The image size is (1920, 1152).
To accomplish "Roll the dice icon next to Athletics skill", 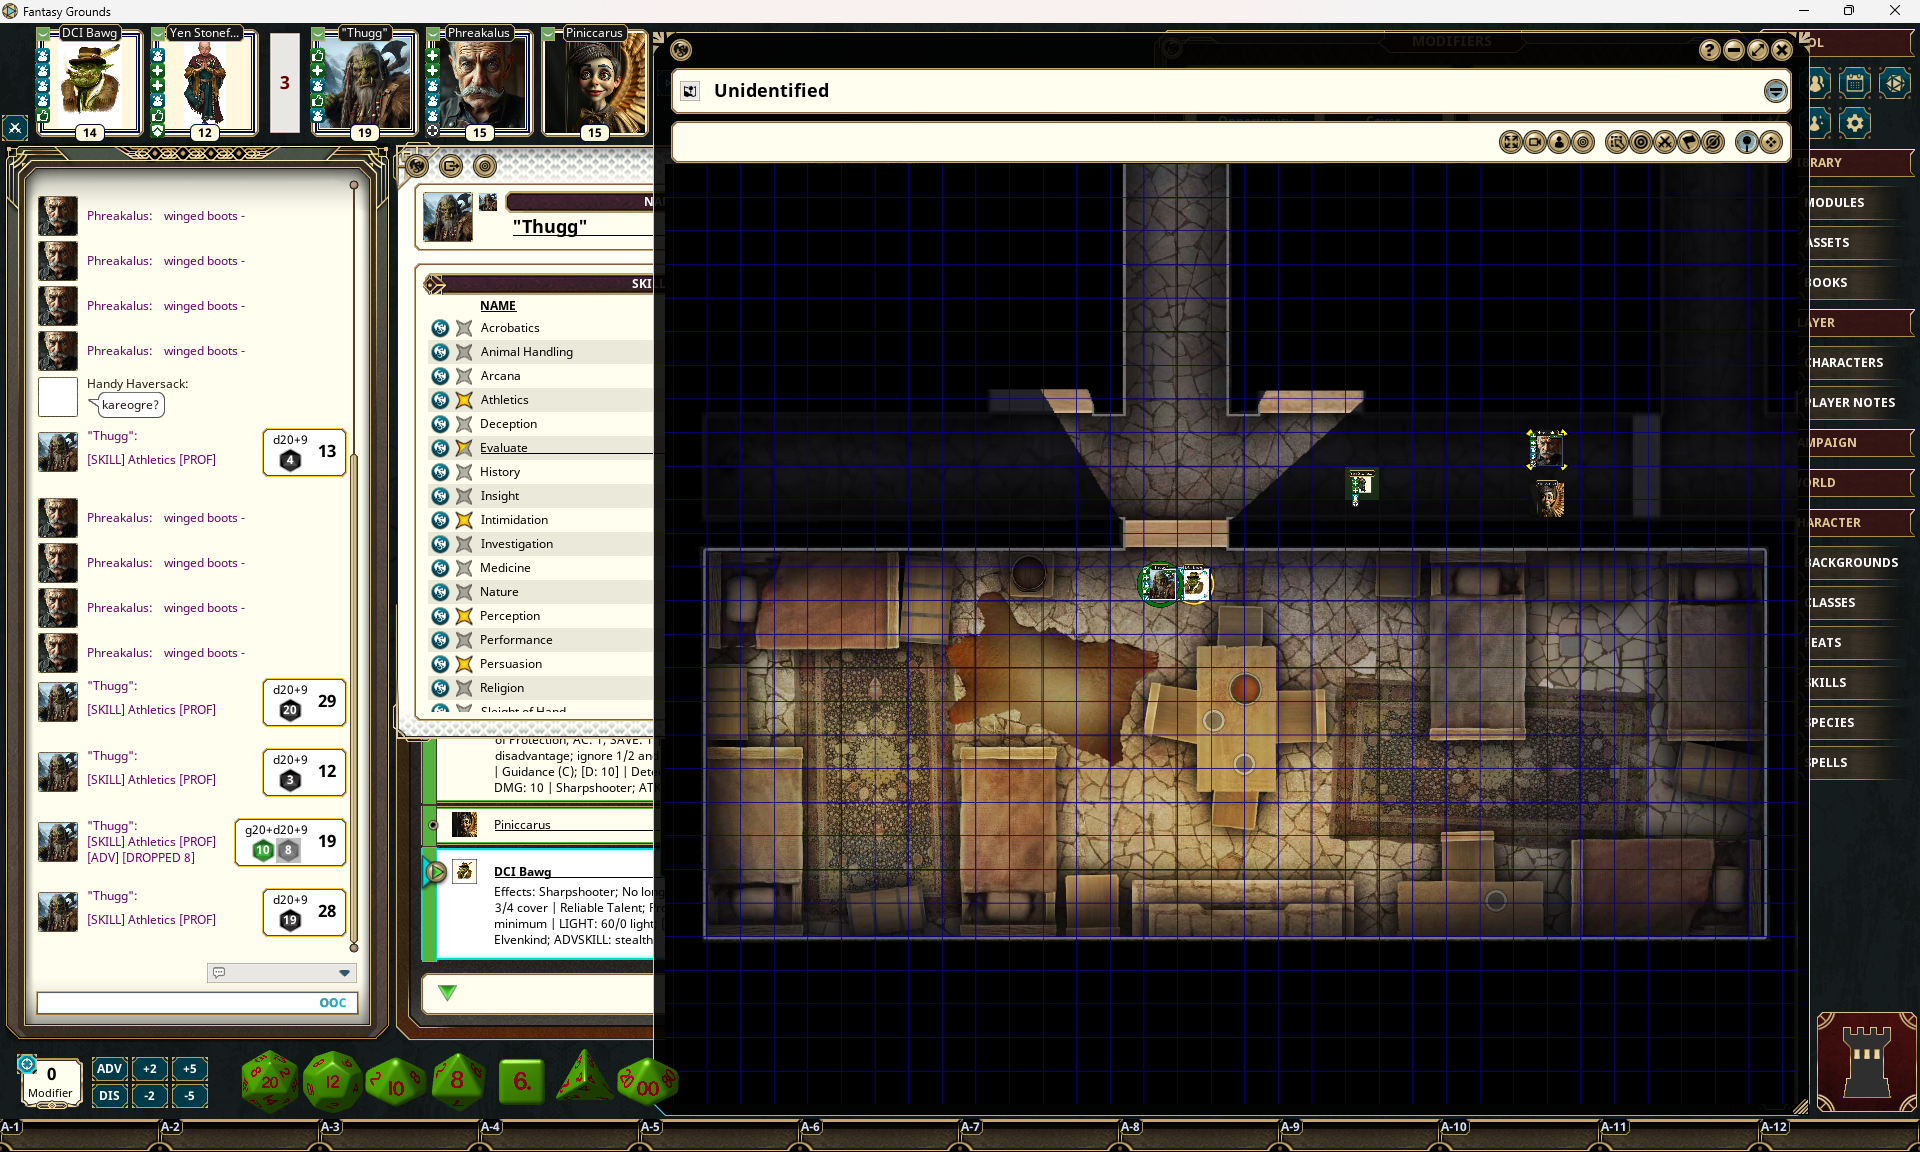I will tap(441, 399).
